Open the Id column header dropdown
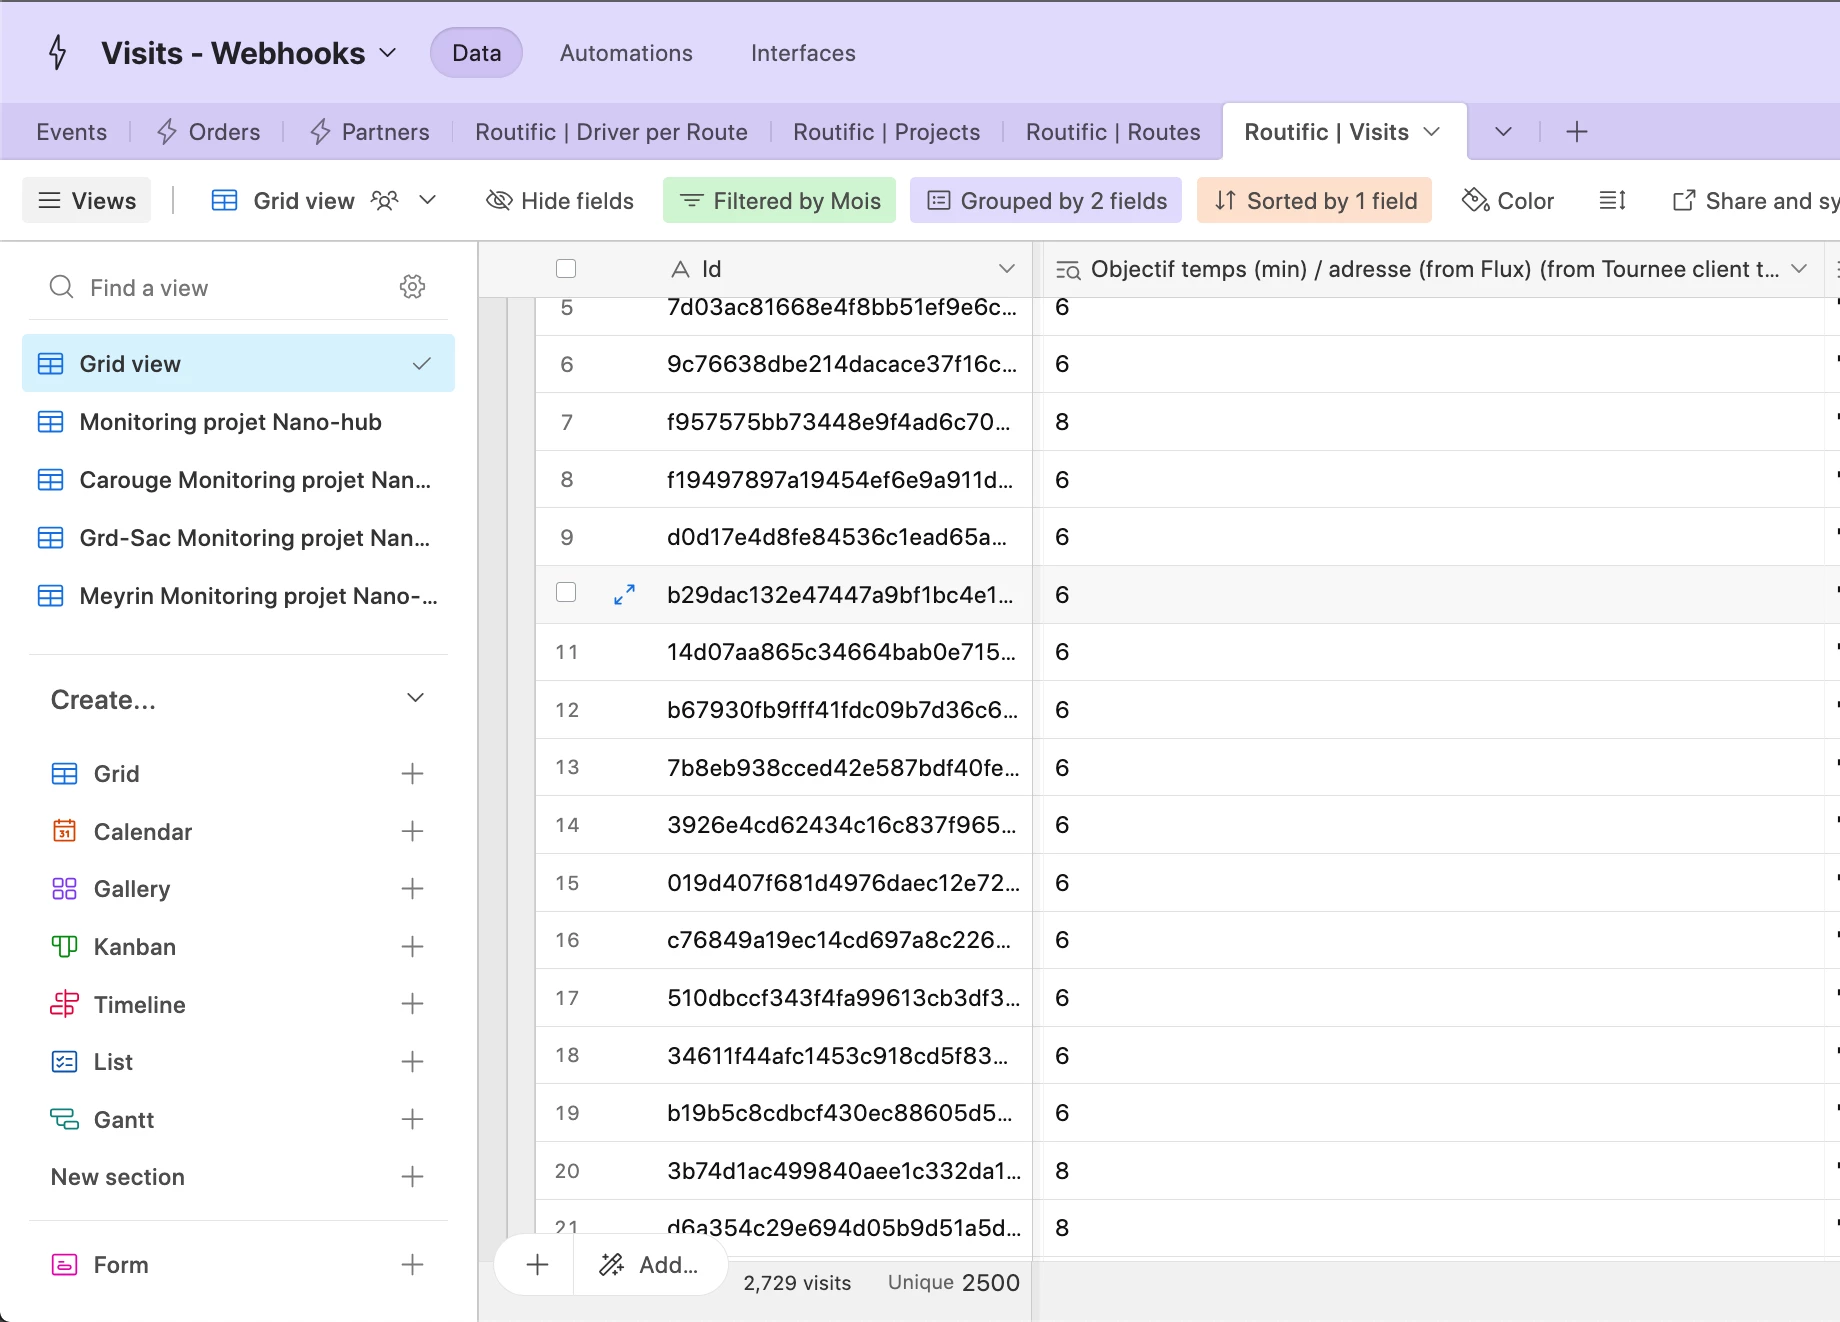Image resolution: width=1840 pixels, height=1322 pixels. point(1007,269)
